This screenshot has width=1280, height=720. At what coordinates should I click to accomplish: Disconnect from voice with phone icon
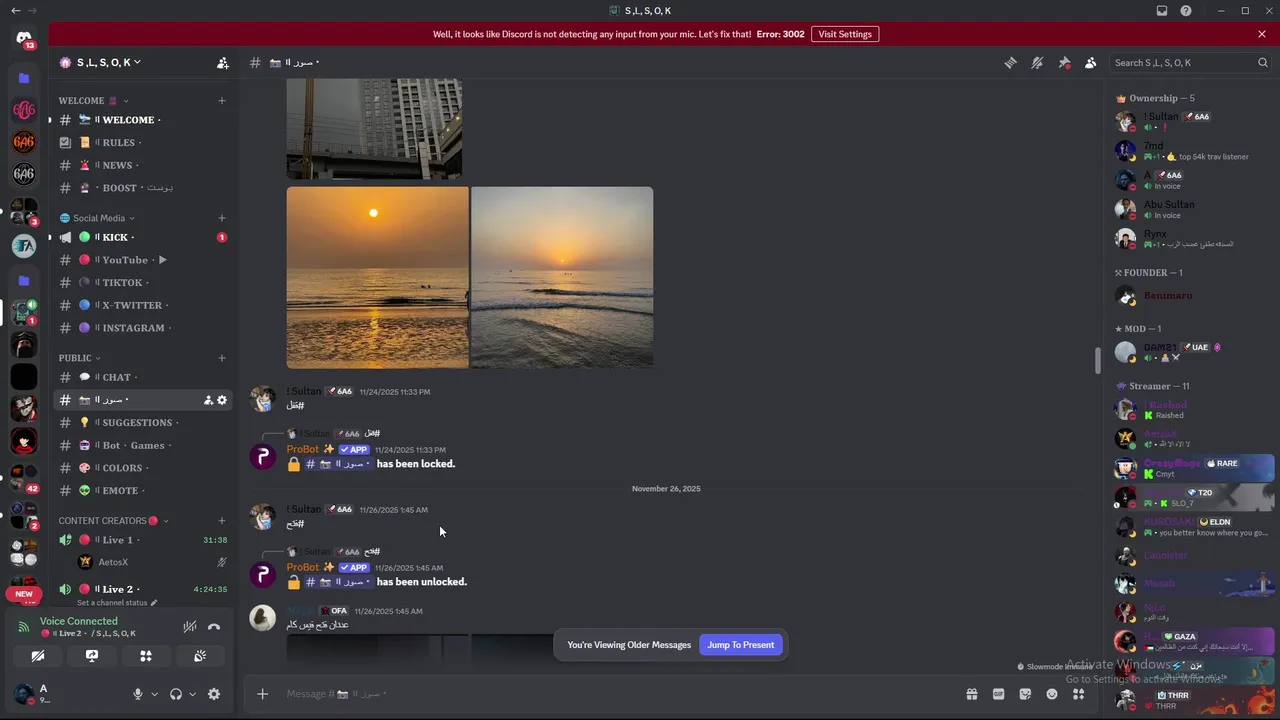coord(213,627)
